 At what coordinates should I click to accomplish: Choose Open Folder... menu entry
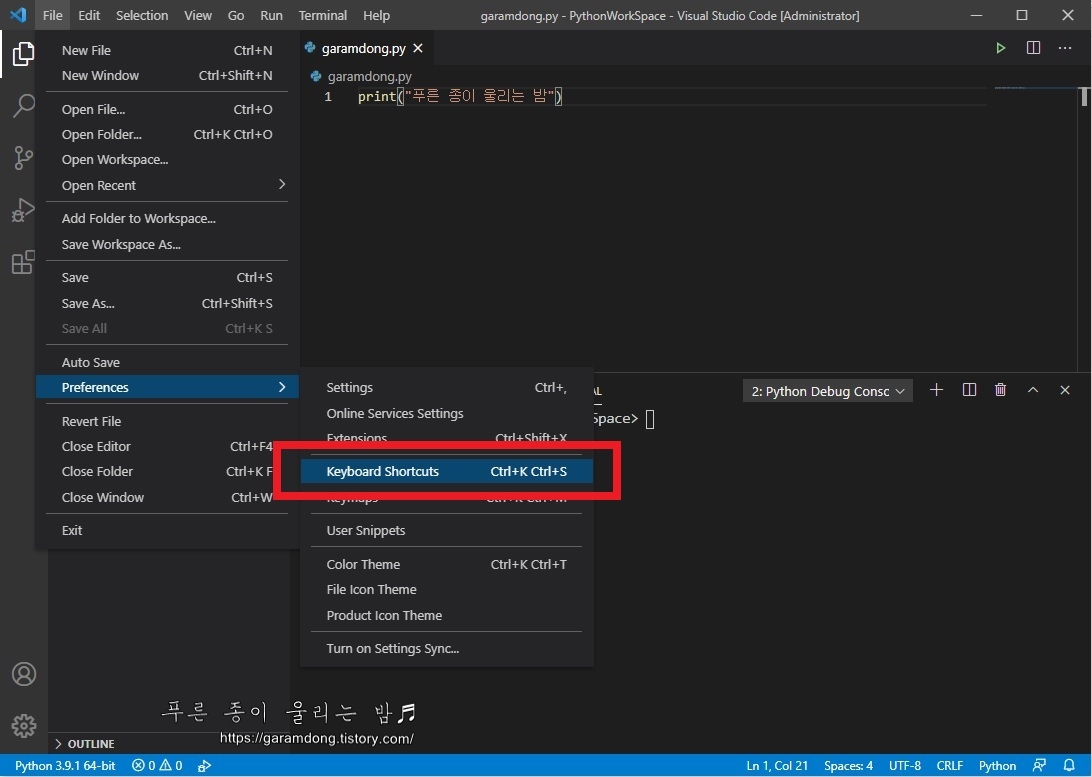click(x=167, y=134)
